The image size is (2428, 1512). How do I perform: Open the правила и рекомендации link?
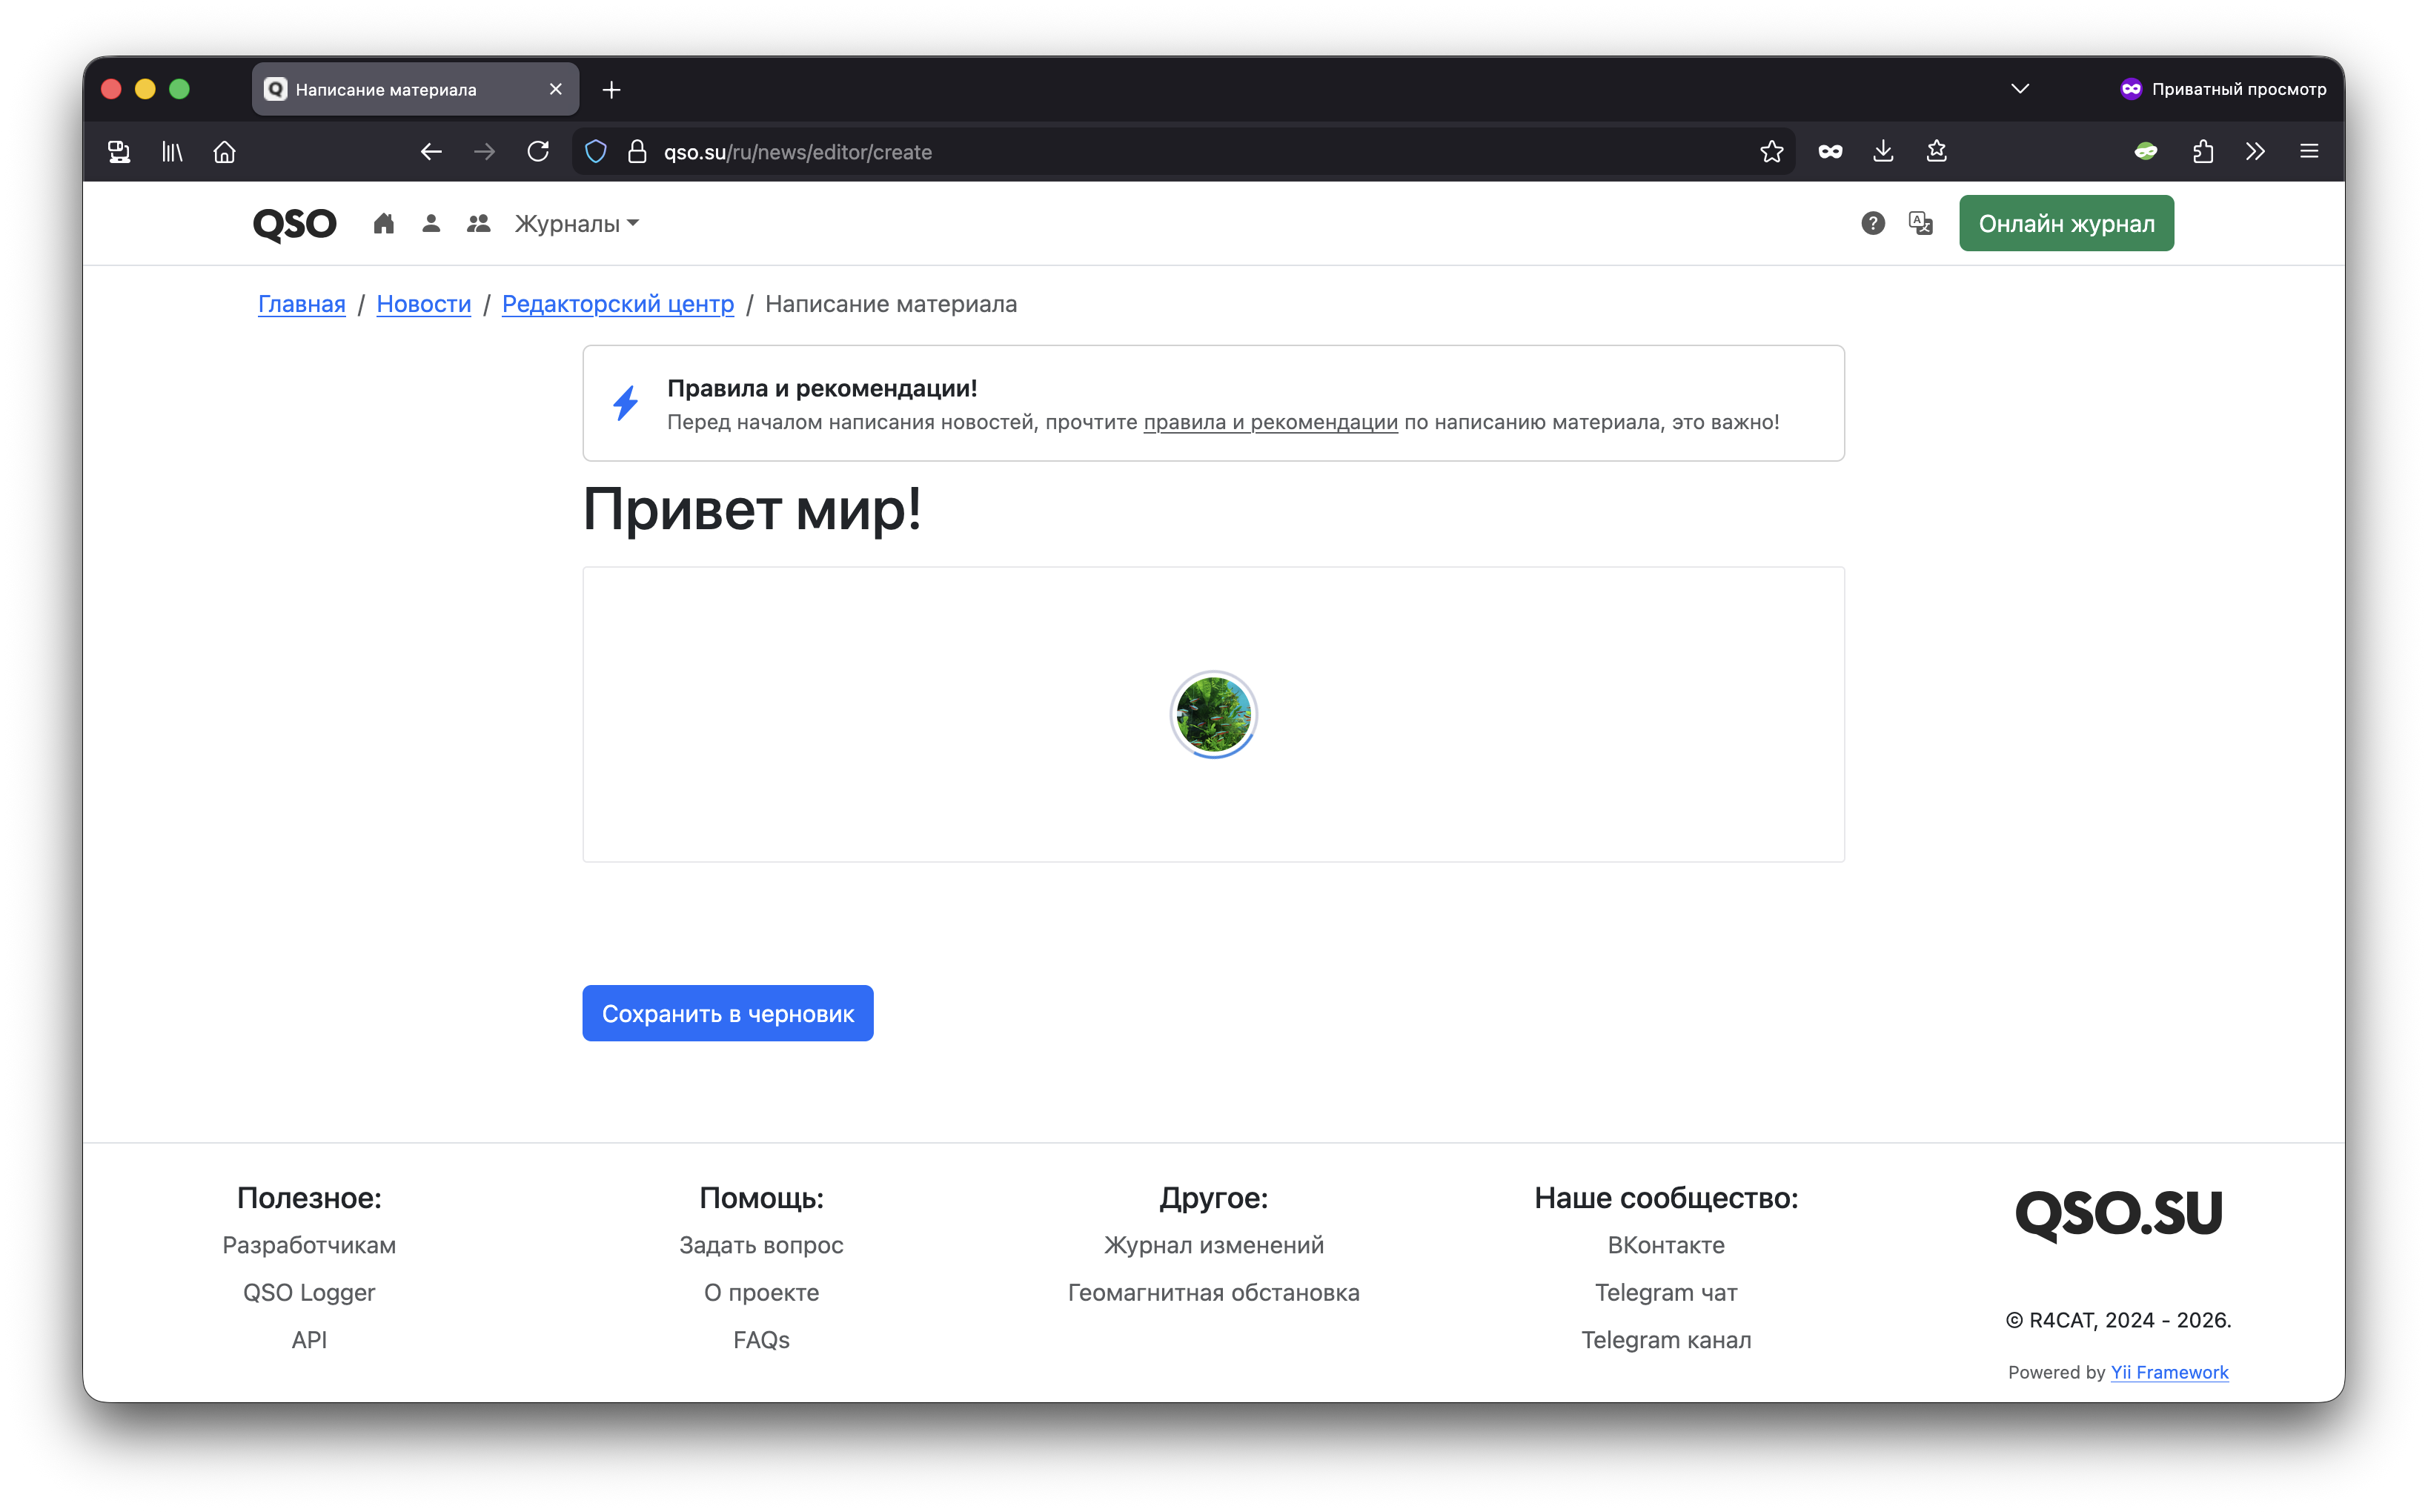[x=1270, y=422]
